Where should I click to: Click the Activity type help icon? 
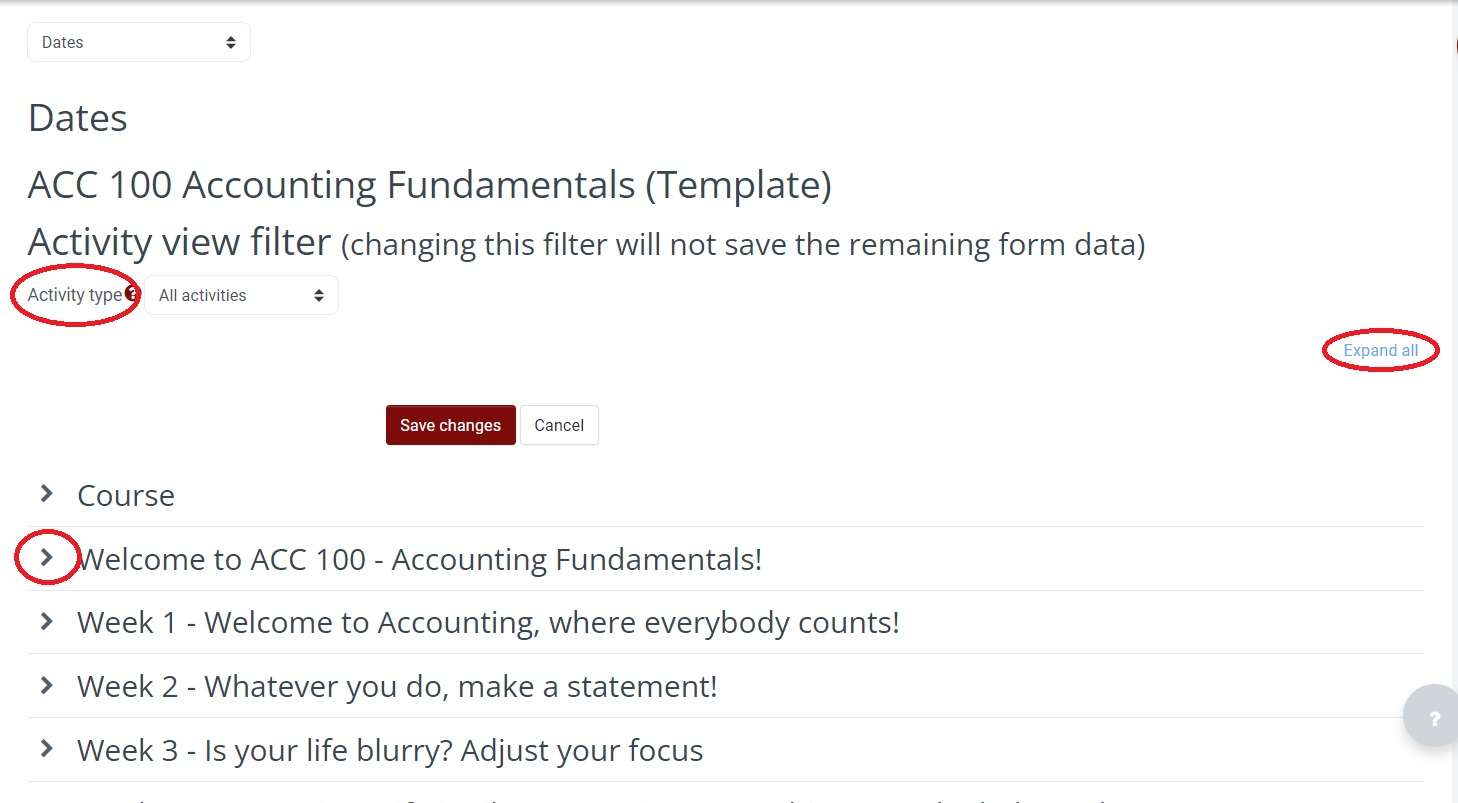point(132,295)
